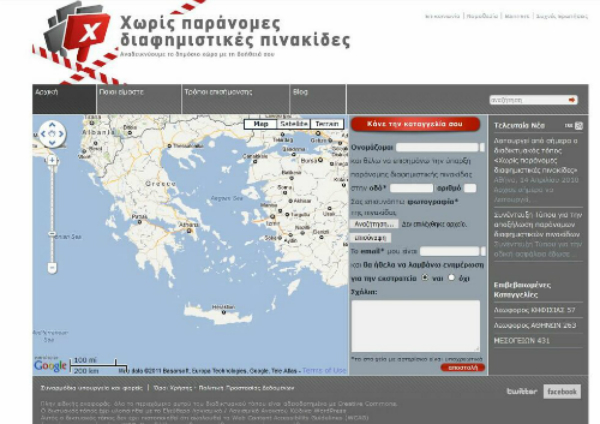Click the Patras city marker on the map

140,222
